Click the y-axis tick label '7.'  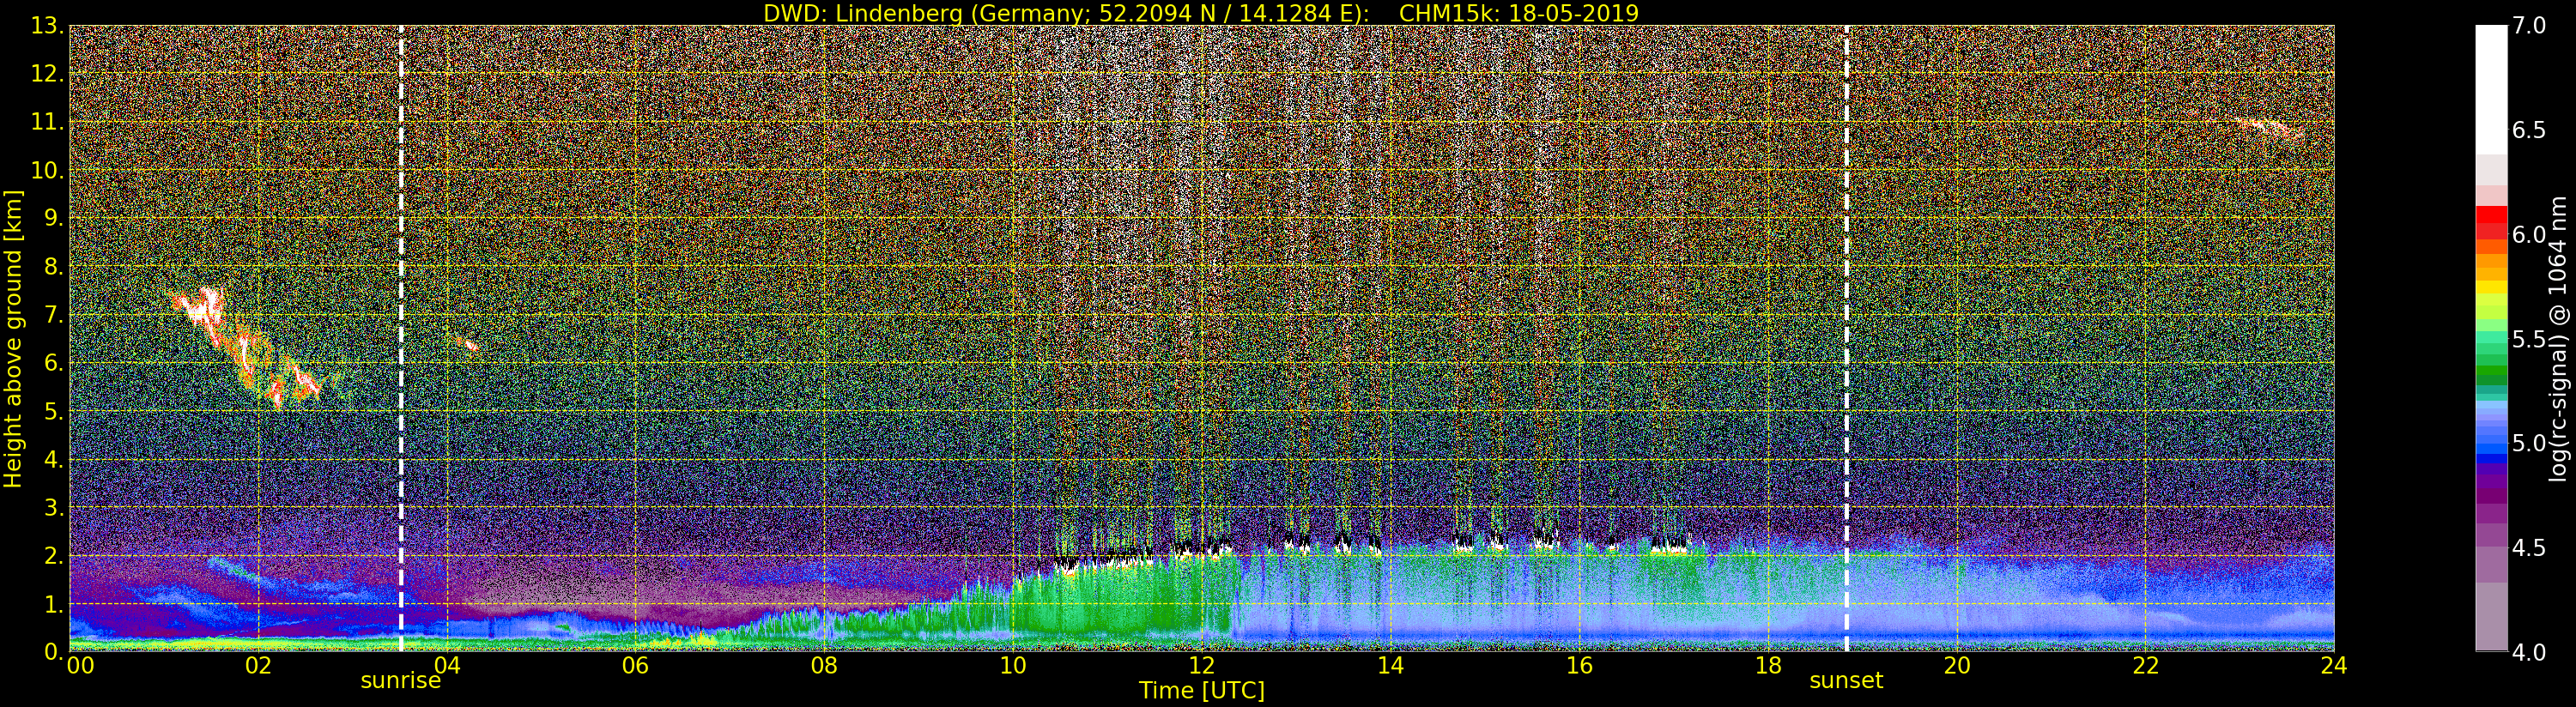point(54,315)
